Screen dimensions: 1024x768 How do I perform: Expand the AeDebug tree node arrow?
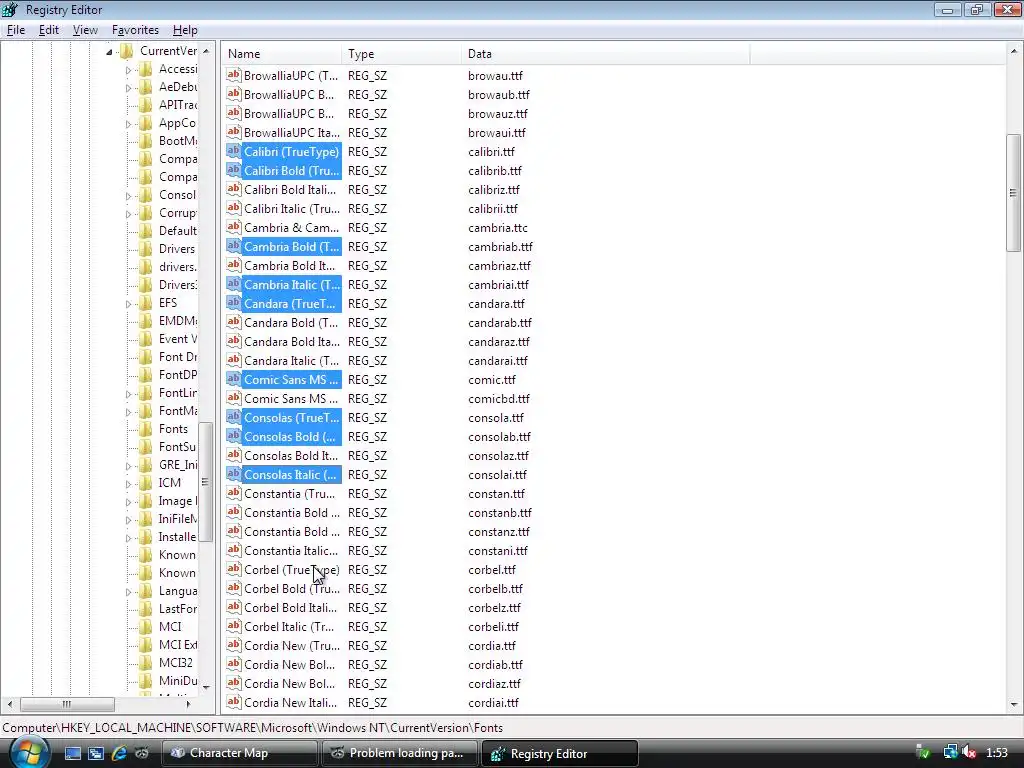click(x=129, y=88)
